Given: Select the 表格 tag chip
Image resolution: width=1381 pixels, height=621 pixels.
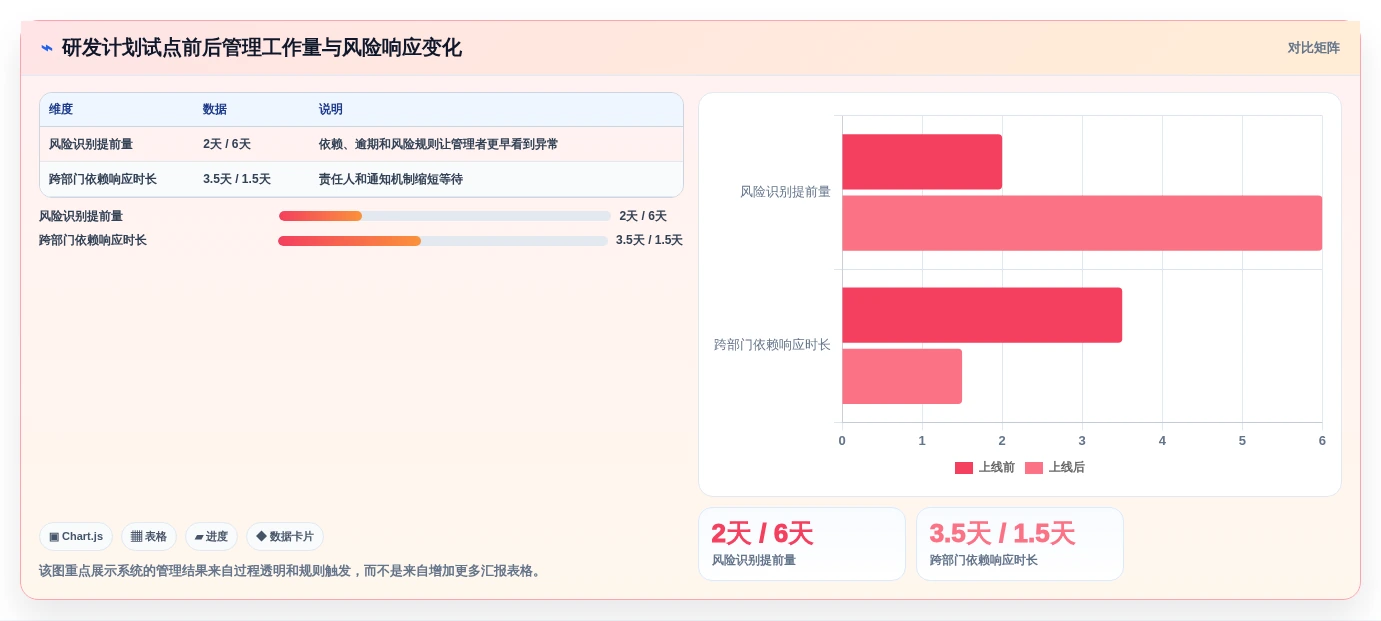Looking at the screenshot, I should tap(149, 536).
